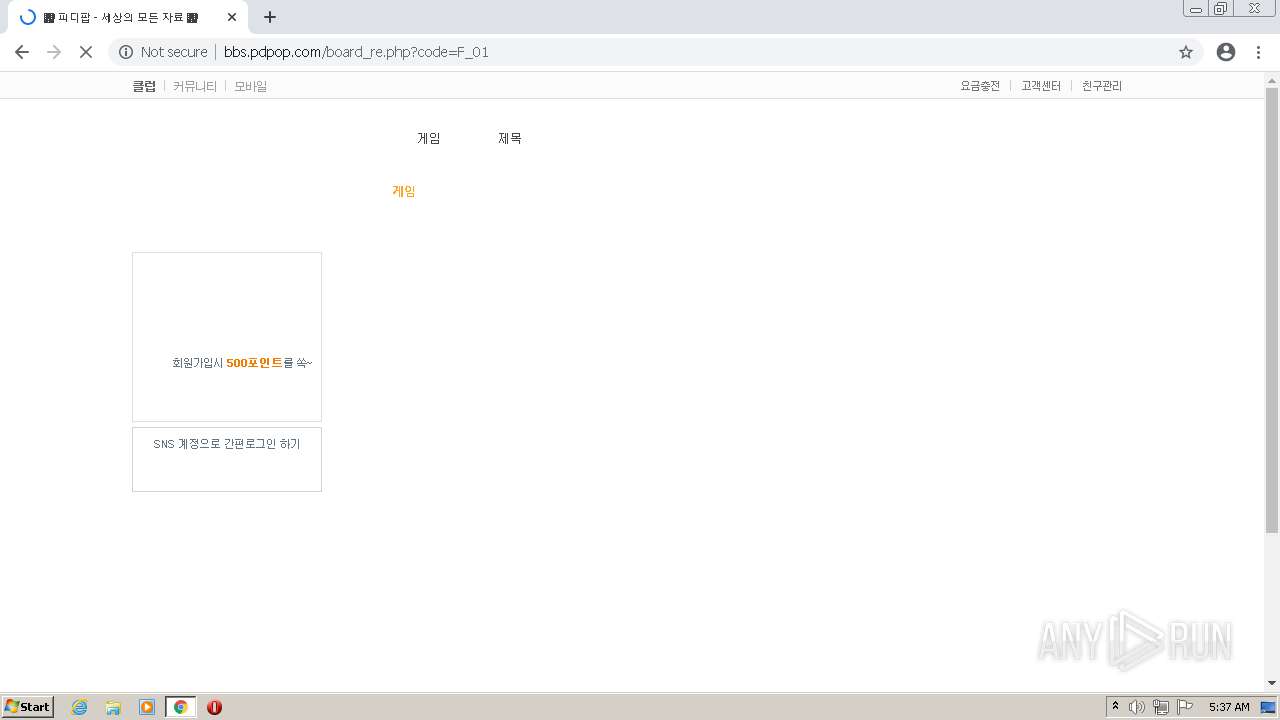The width and height of the screenshot is (1280, 720).
Task: Open the 커뮤니티 top menu link
Action: pos(195,86)
